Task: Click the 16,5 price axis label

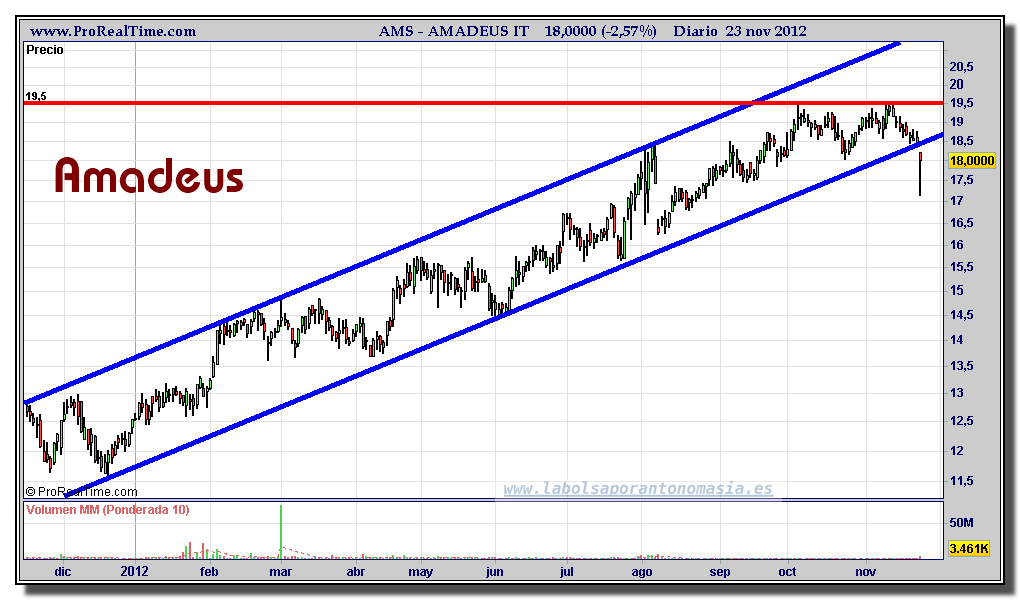Action: tap(961, 223)
